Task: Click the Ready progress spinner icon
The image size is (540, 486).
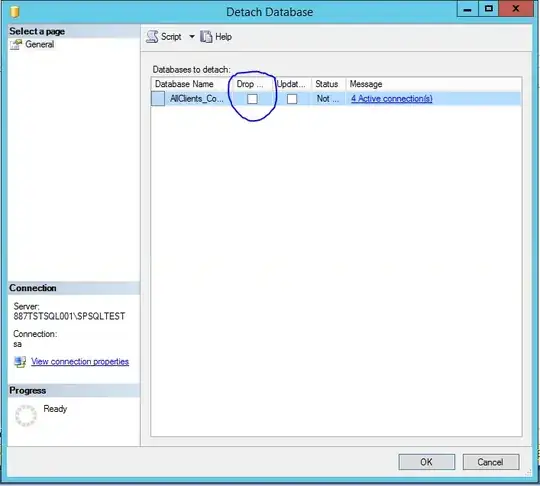Action: [26, 415]
